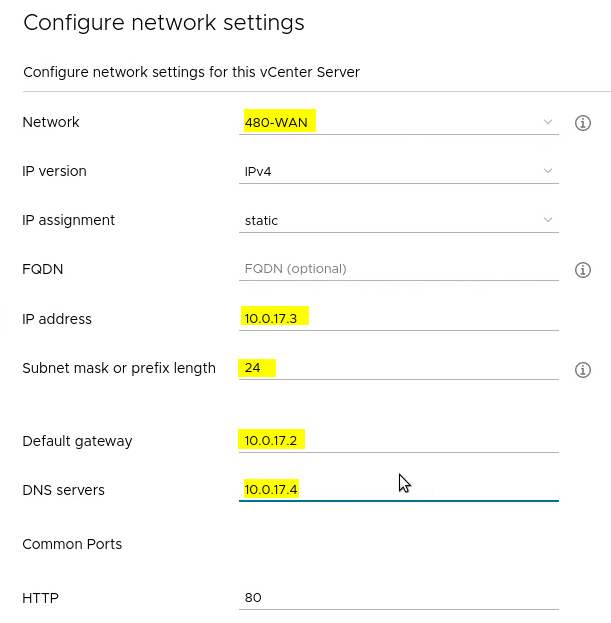
Task: Select the subnet prefix field containing 24
Action: (x=398, y=368)
